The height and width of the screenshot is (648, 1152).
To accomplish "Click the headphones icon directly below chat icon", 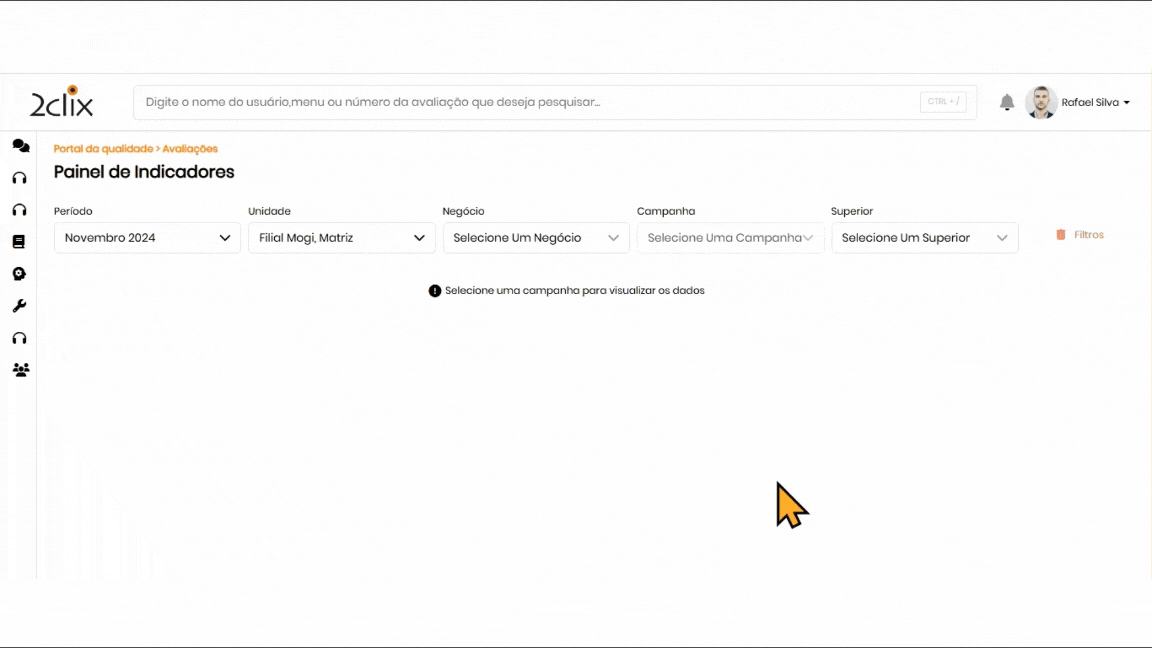I will click(19, 178).
